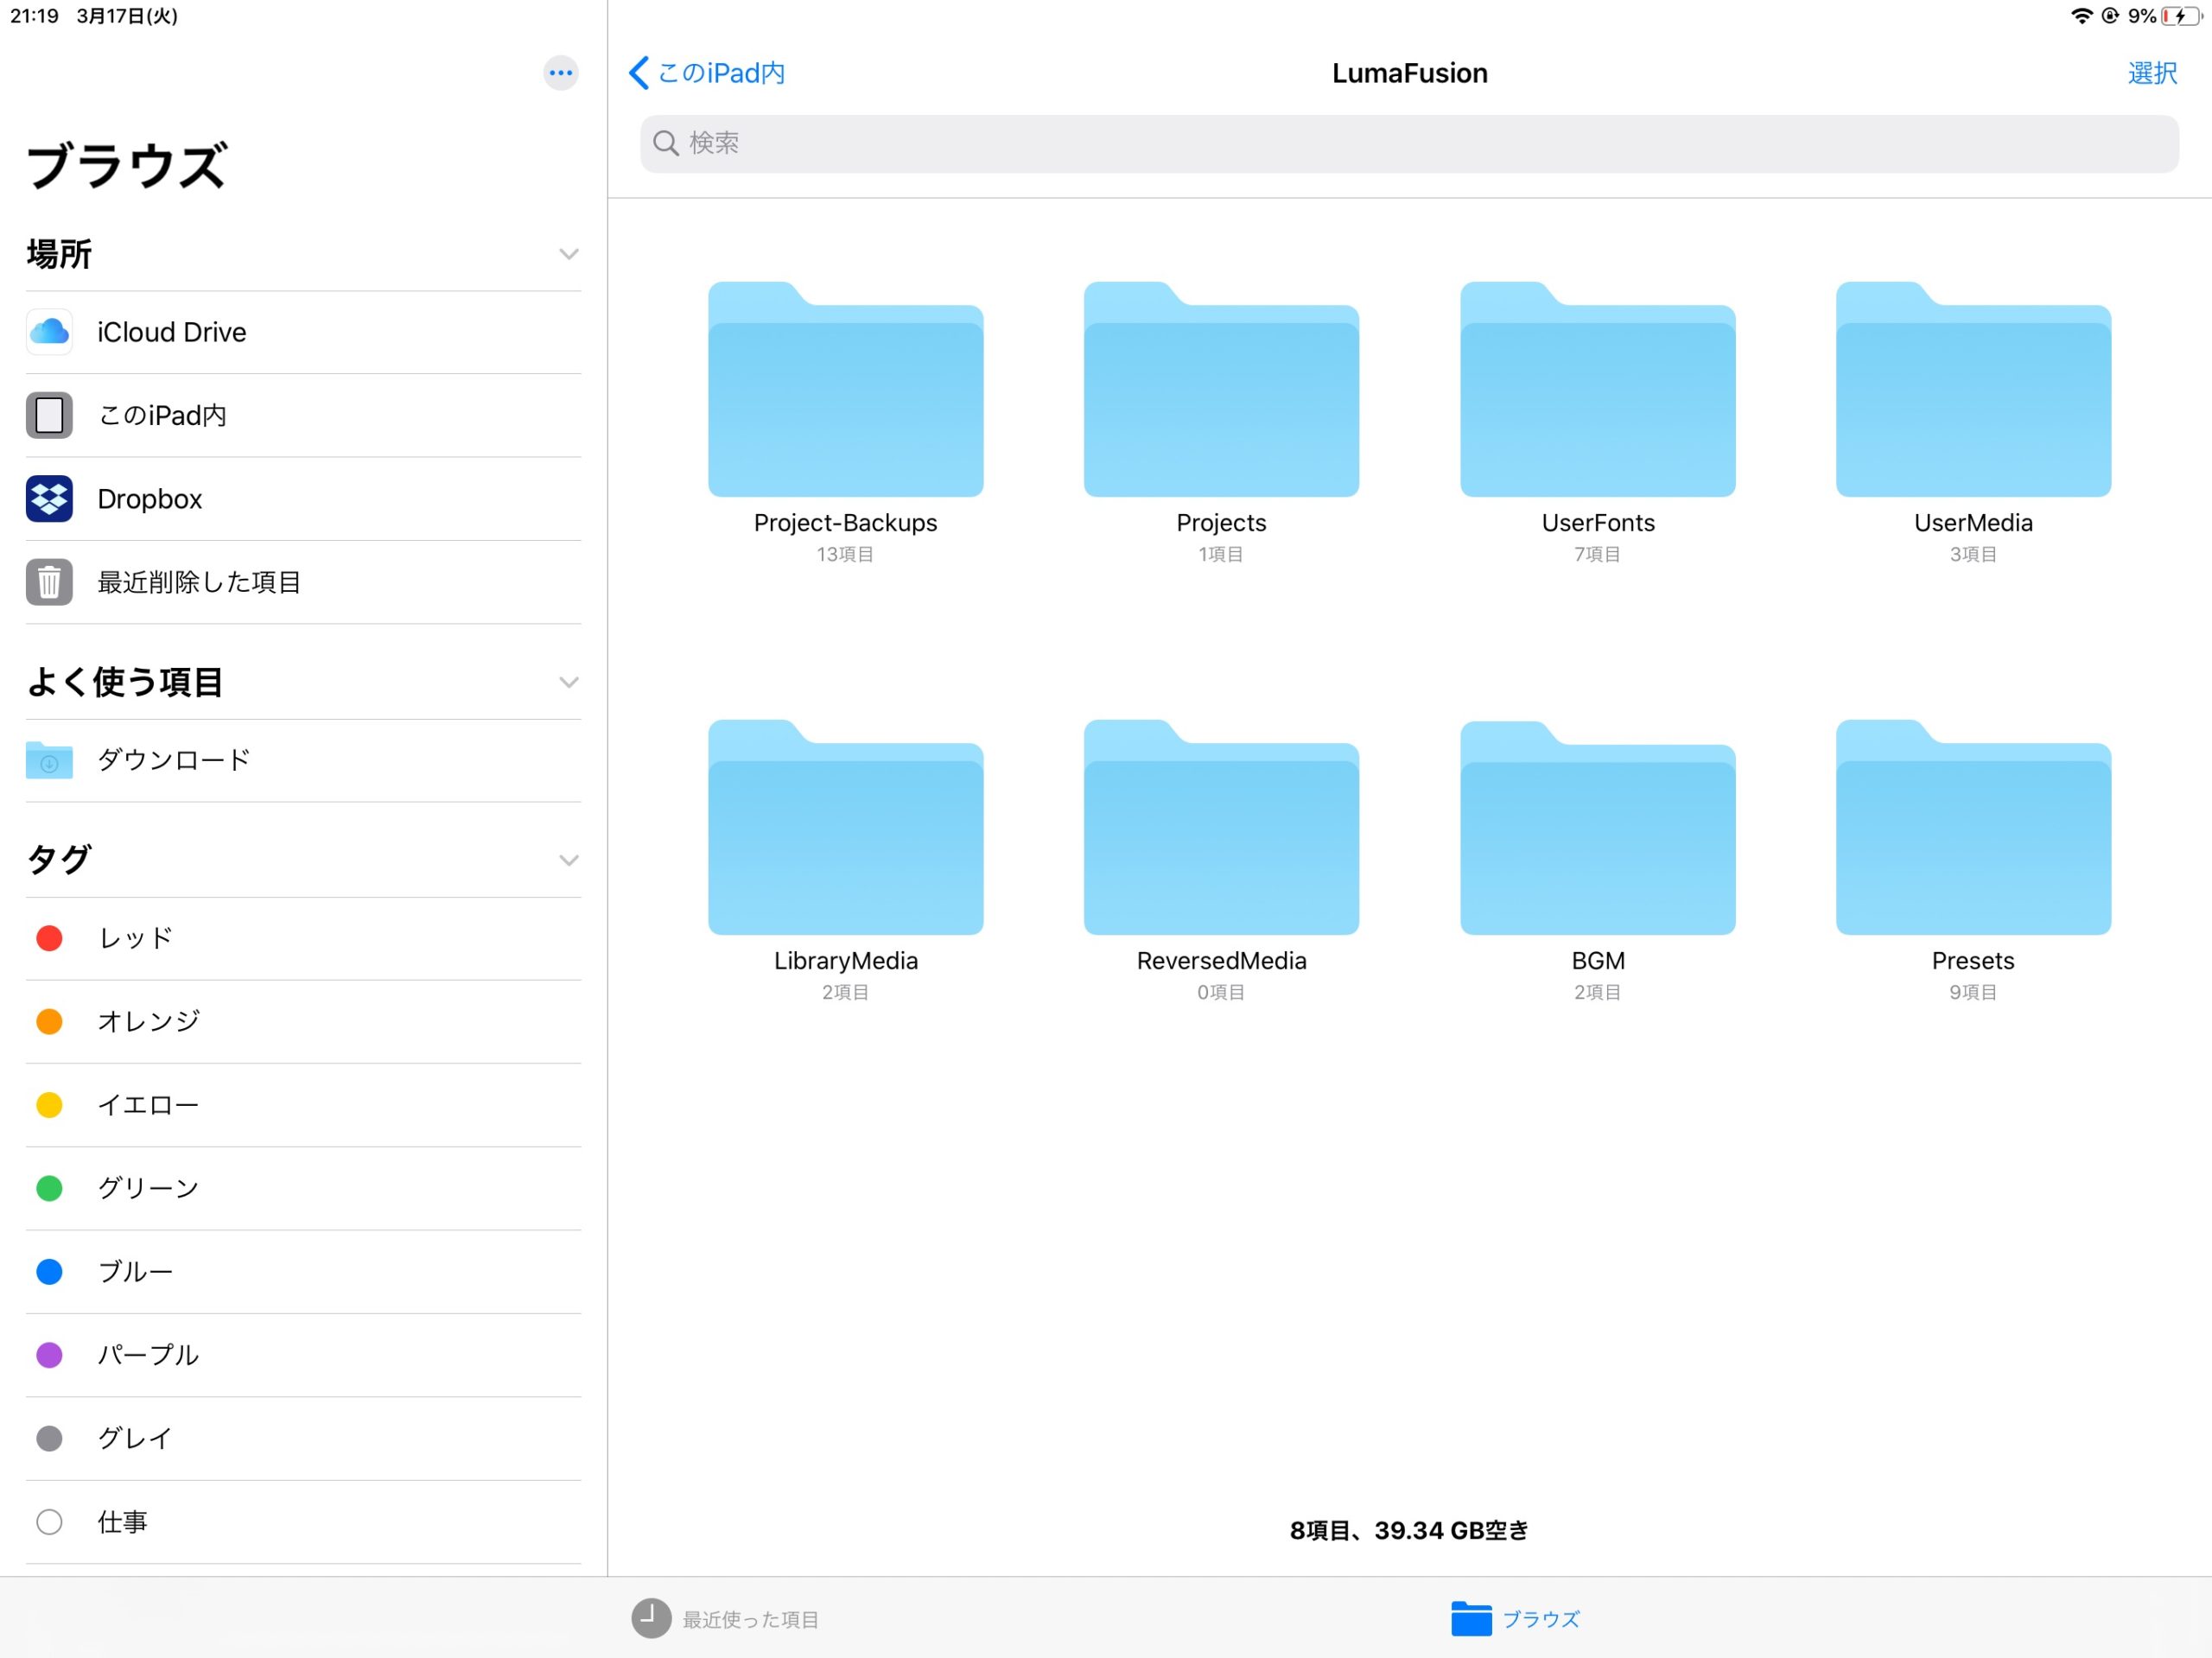Filter by パープル tag label
The width and height of the screenshot is (2212, 1658).
coord(148,1355)
